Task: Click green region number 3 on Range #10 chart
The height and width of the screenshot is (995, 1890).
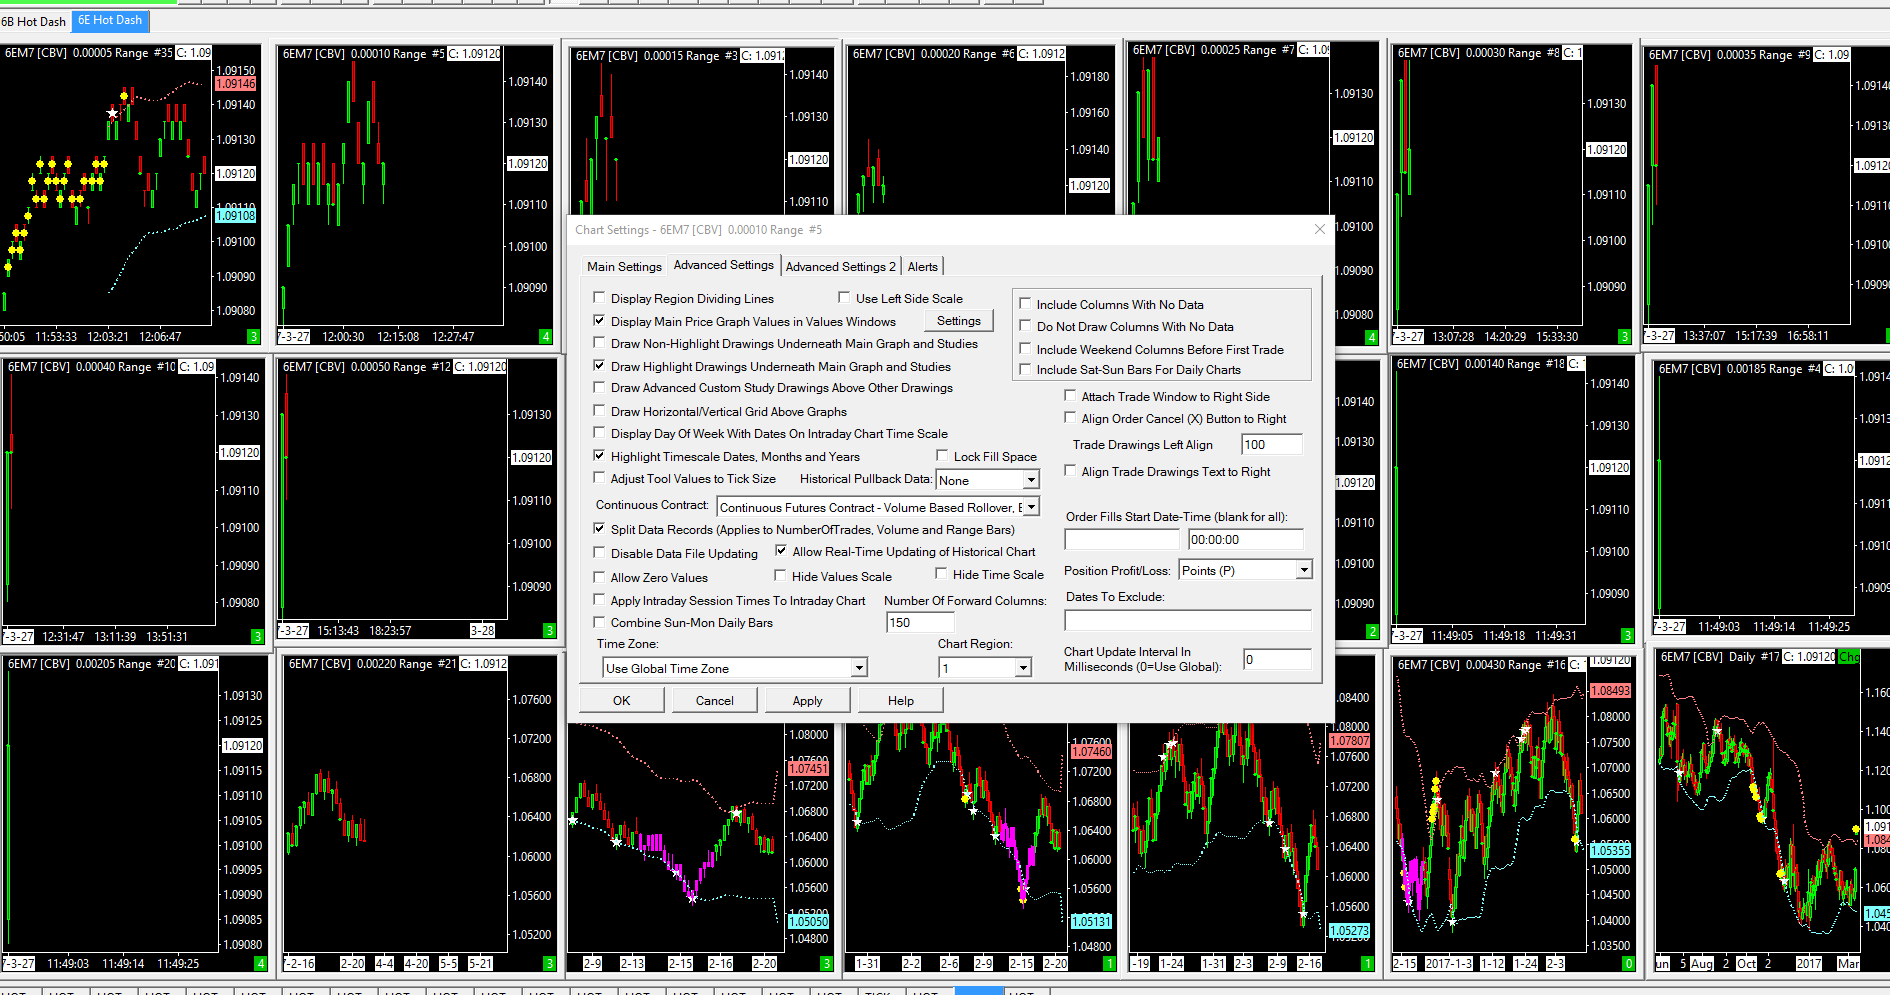Action: click(257, 636)
